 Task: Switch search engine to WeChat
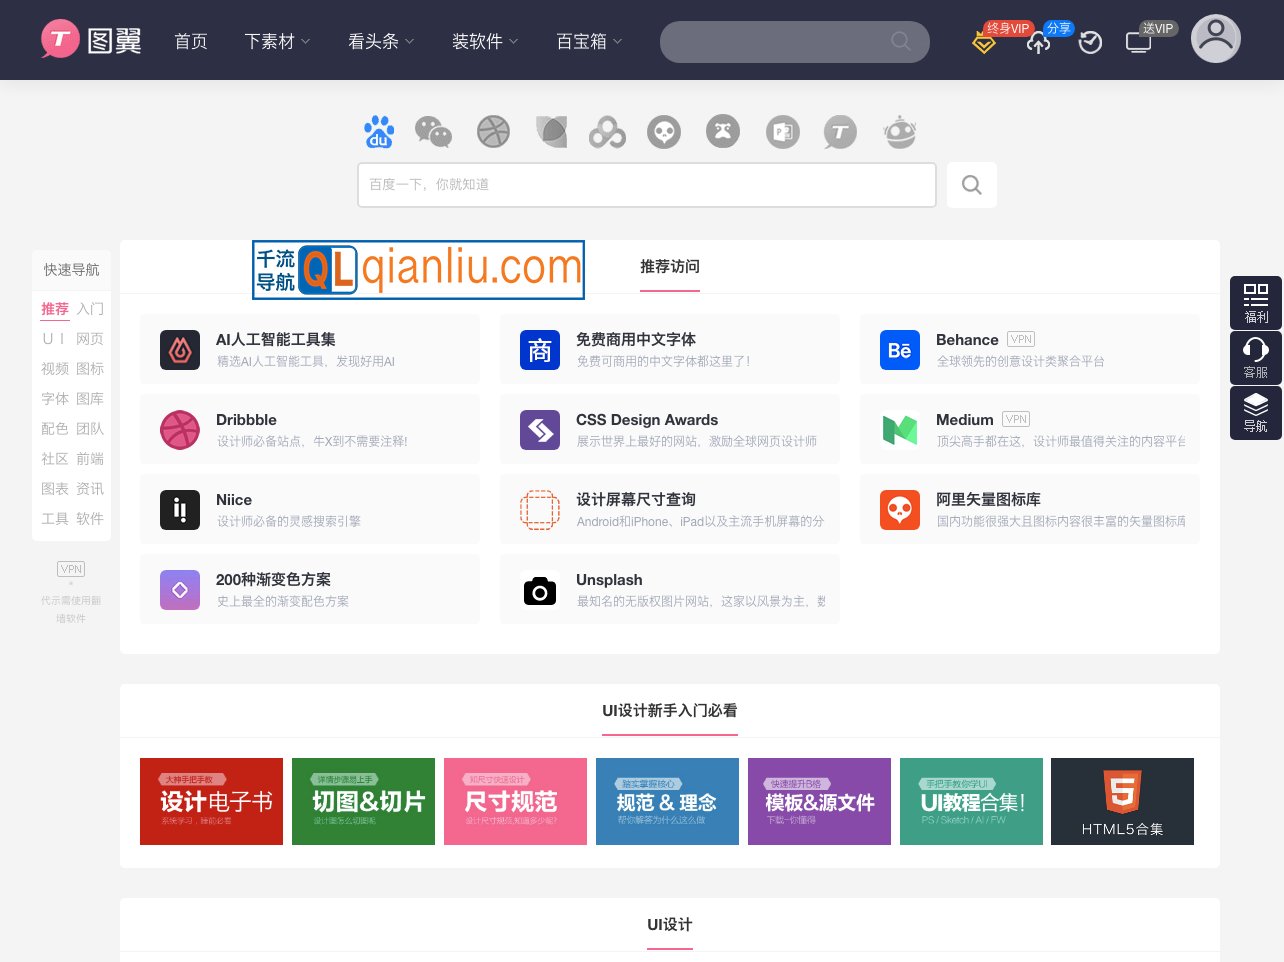(434, 131)
